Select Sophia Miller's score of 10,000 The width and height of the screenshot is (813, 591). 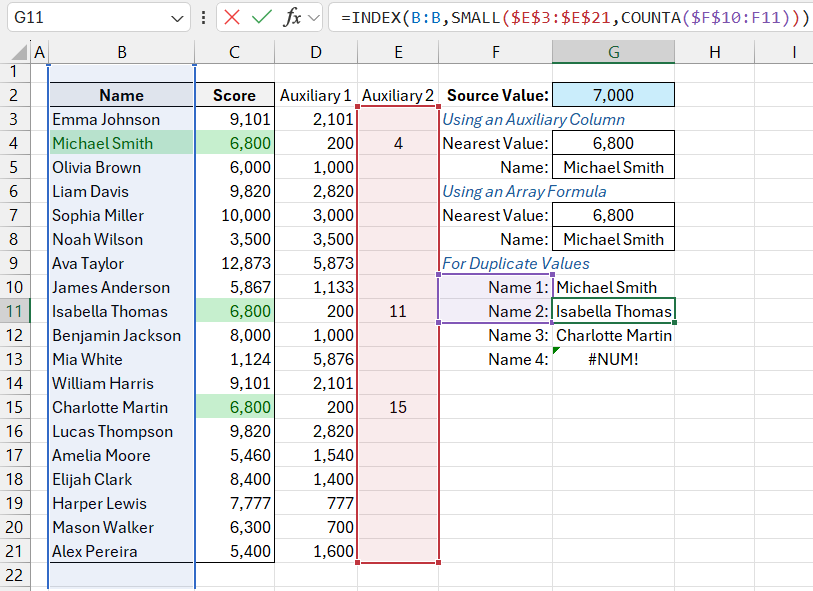(234, 215)
